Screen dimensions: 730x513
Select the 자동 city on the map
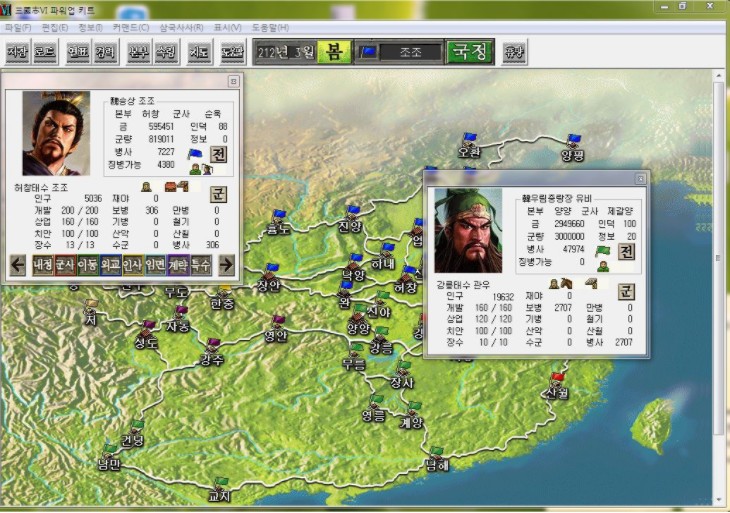(x=179, y=319)
